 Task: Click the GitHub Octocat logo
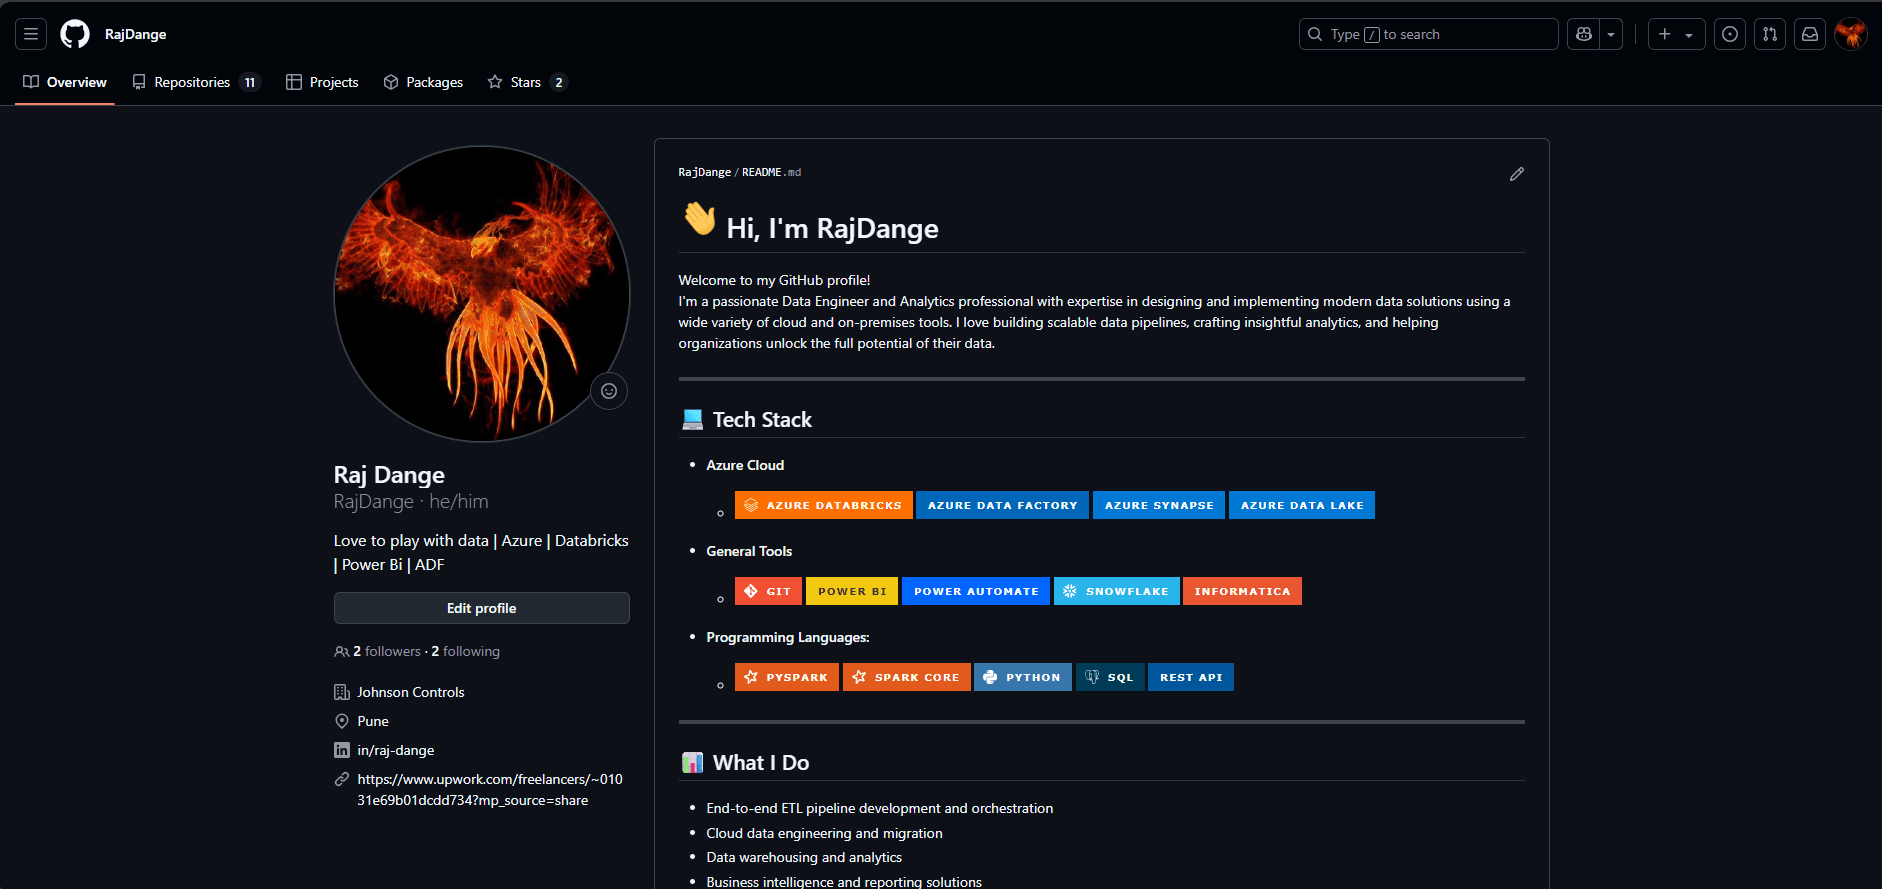[75, 34]
